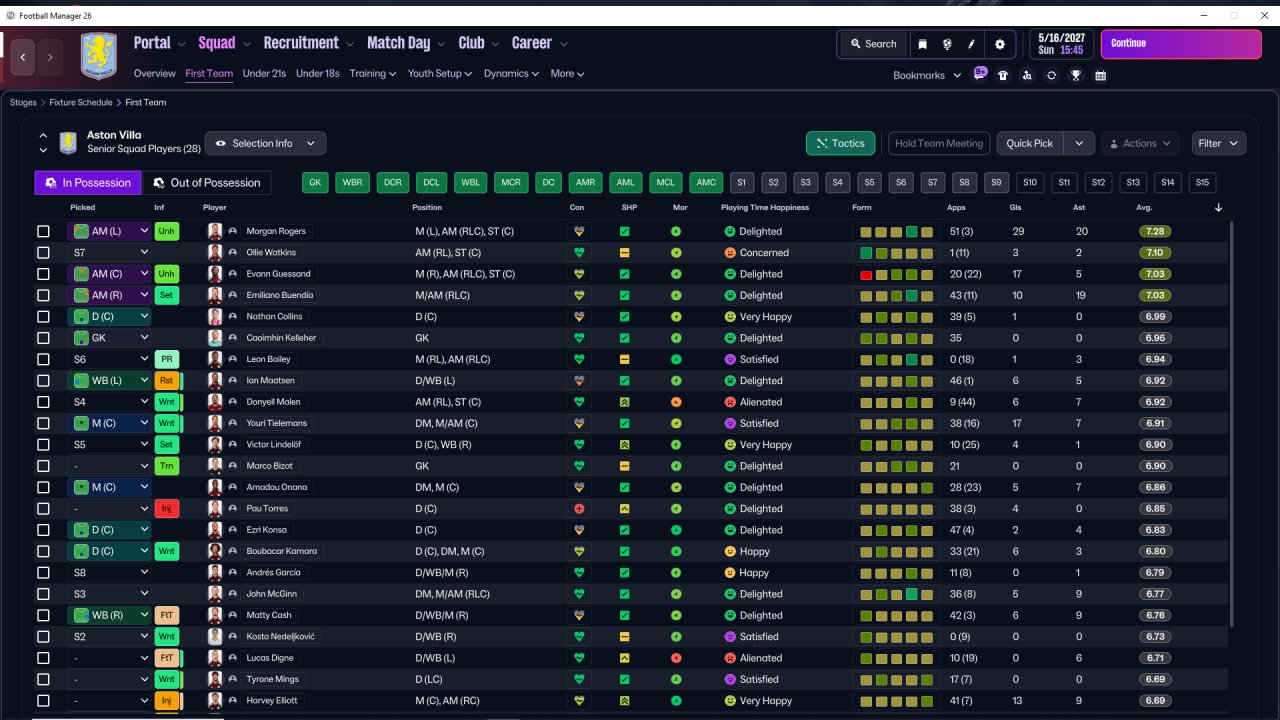Open the calendar schedule icon
Viewport: 1280px width, 720px height.
1100,75
